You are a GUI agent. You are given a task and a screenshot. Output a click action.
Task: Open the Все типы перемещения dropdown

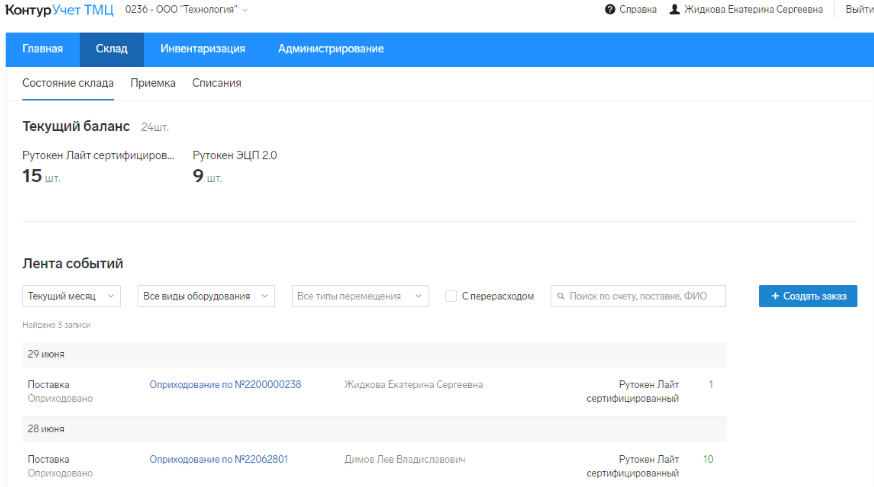click(x=360, y=296)
